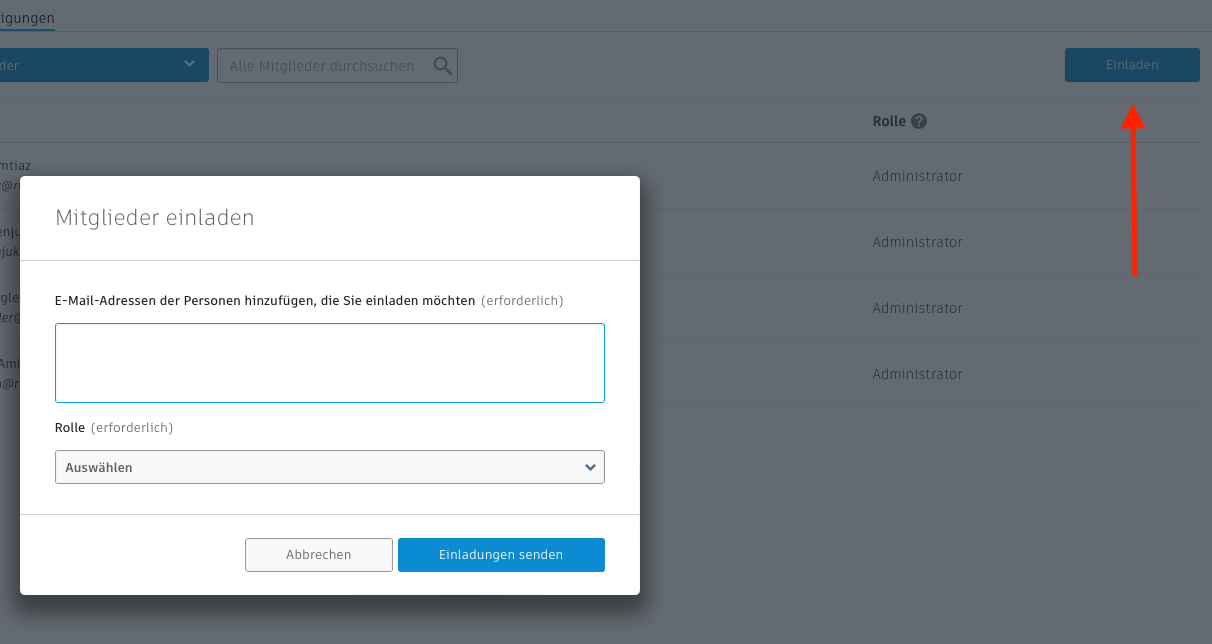Click the E-Mail-Adressen der Personen hinzufügen label
This screenshot has width=1212, height=644.
pyautogui.click(x=265, y=300)
